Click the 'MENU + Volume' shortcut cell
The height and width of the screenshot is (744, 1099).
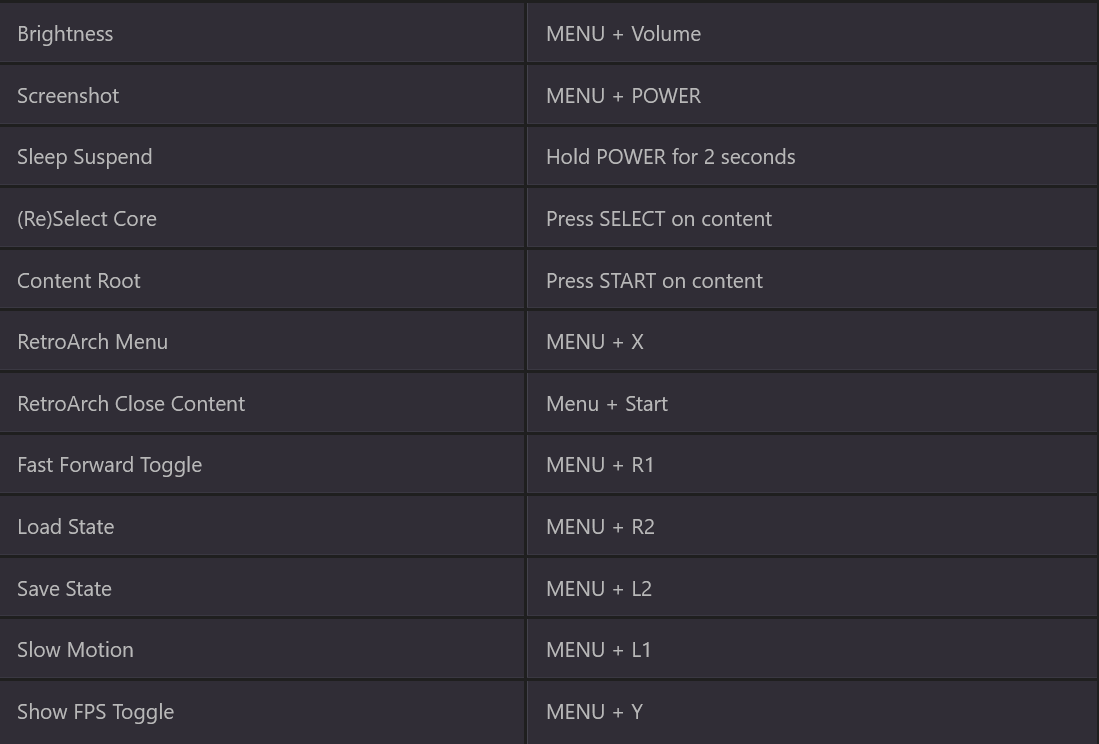623,34
